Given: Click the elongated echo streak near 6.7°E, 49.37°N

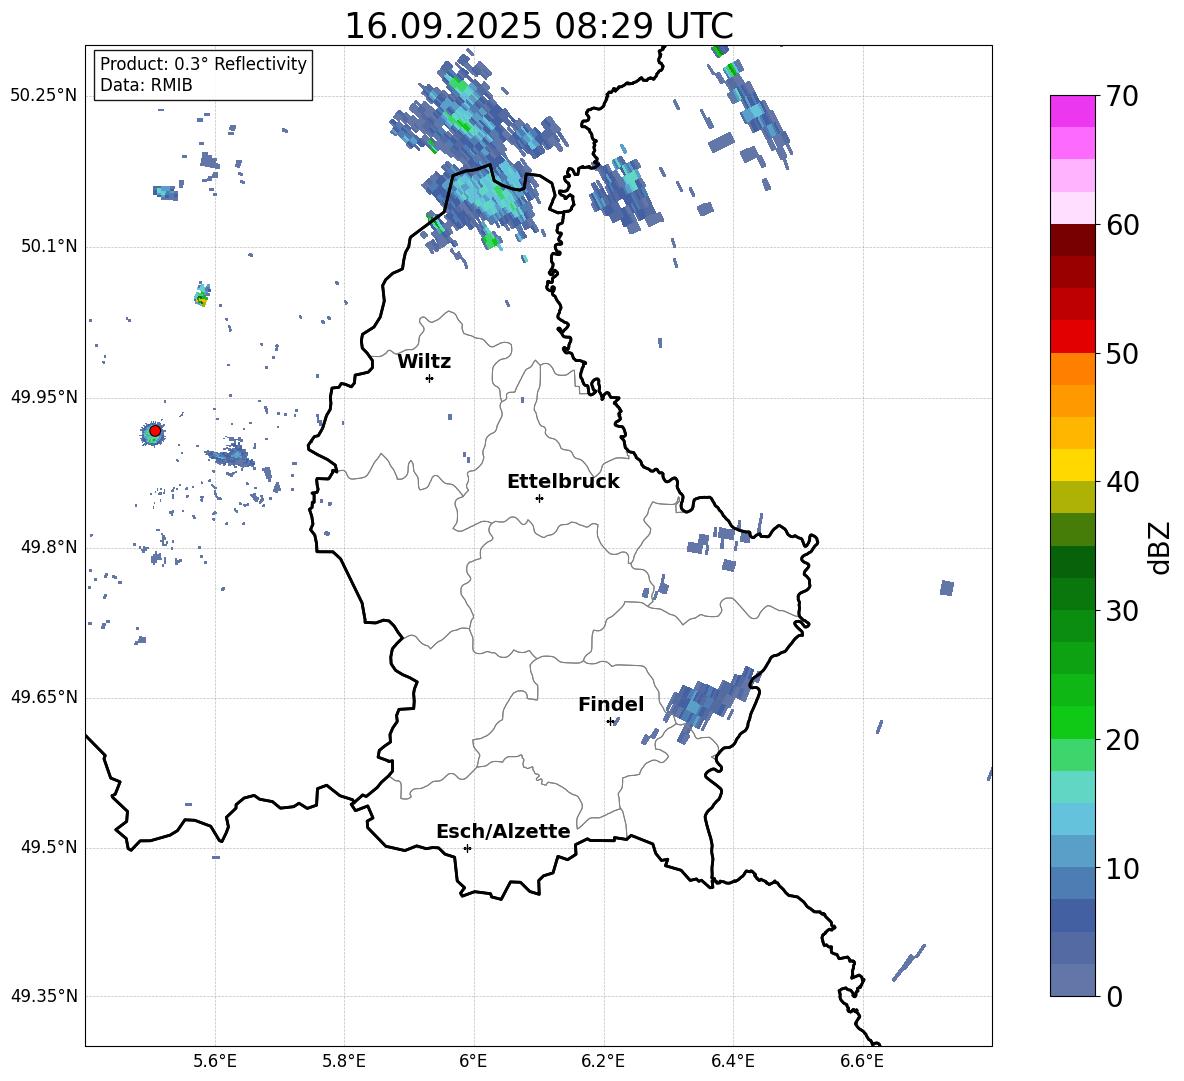Looking at the screenshot, I should coord(908,962).
